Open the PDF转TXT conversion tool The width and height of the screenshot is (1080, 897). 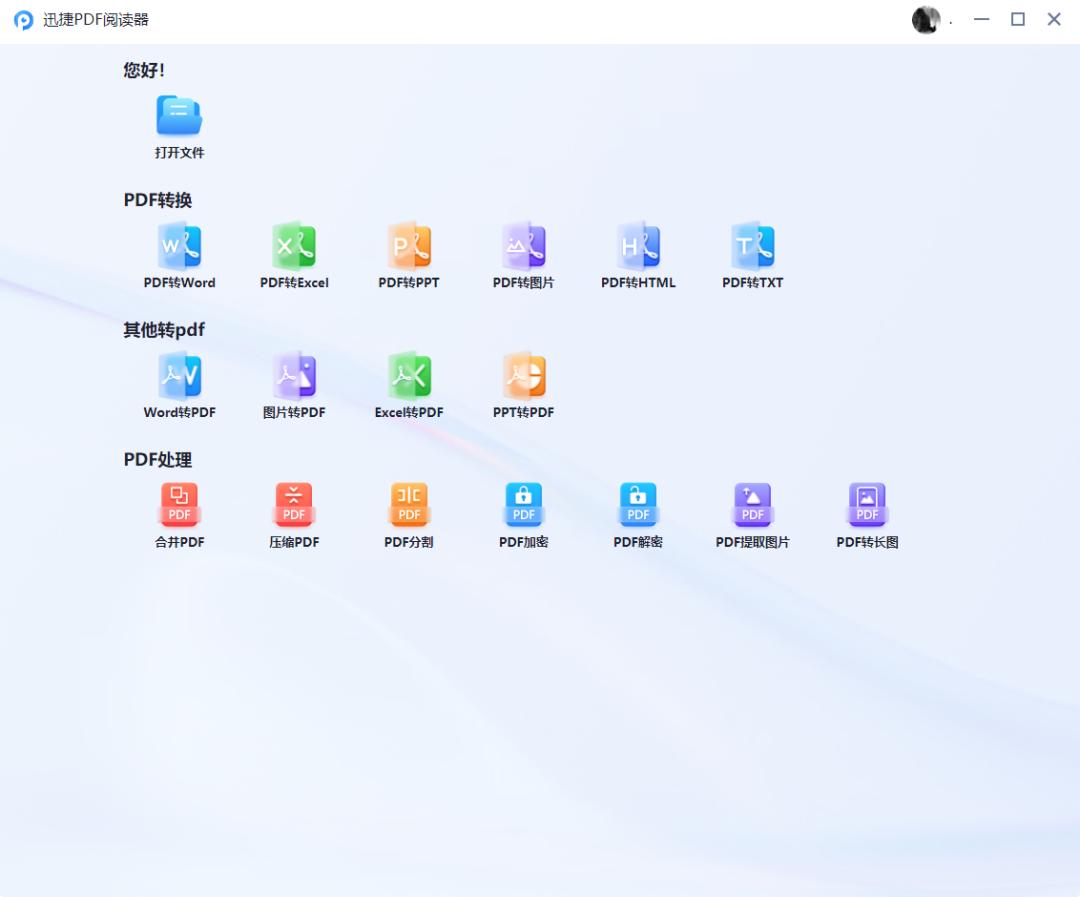752,253
